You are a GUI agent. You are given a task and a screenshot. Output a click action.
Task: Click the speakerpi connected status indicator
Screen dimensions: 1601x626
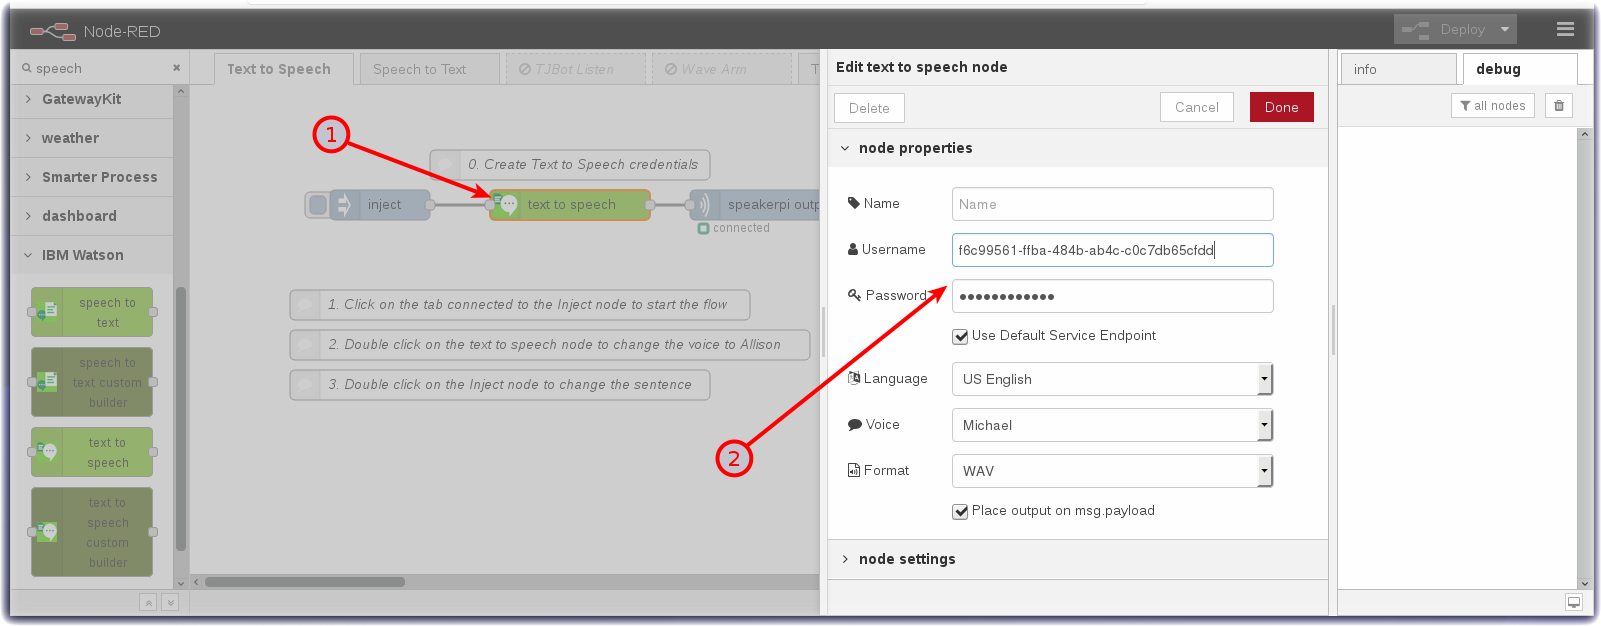tap(734, 228)
